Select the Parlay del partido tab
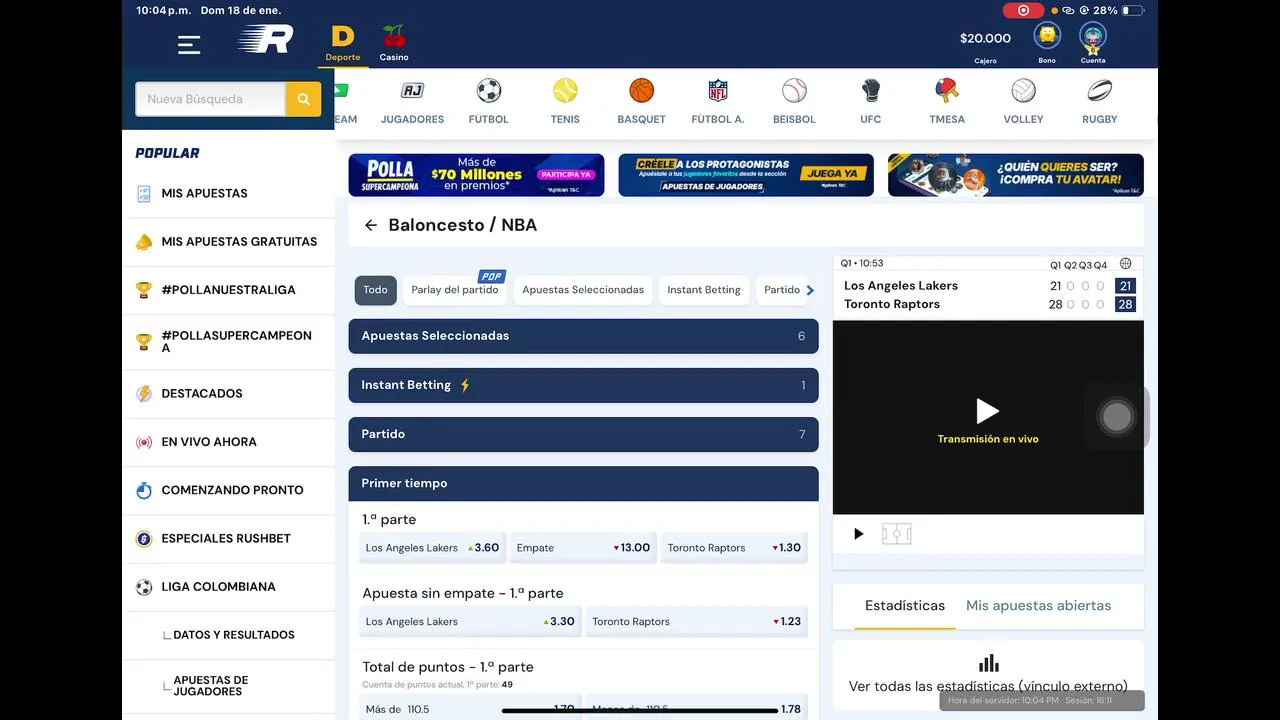 point(455,290)
